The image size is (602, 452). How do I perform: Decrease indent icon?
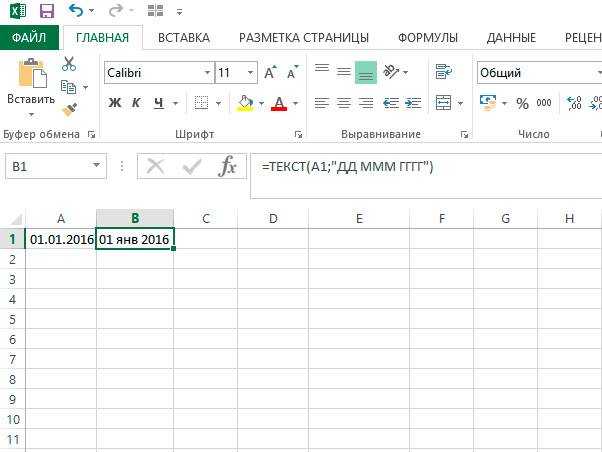click(391, 103)
